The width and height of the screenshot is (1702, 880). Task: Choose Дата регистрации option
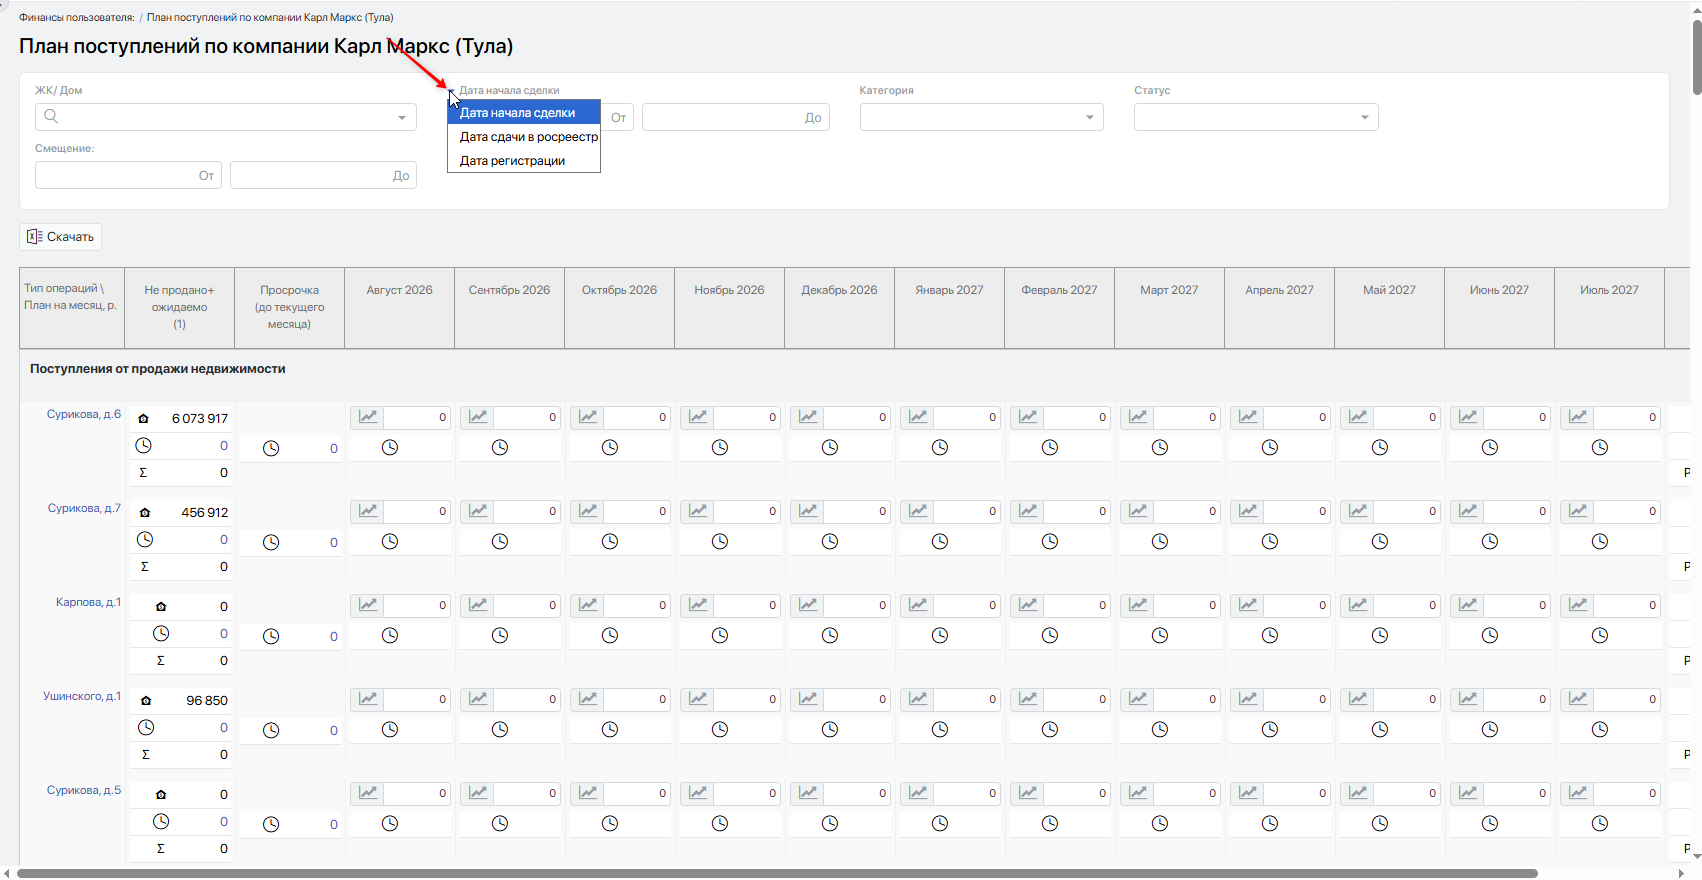(524, 161)
